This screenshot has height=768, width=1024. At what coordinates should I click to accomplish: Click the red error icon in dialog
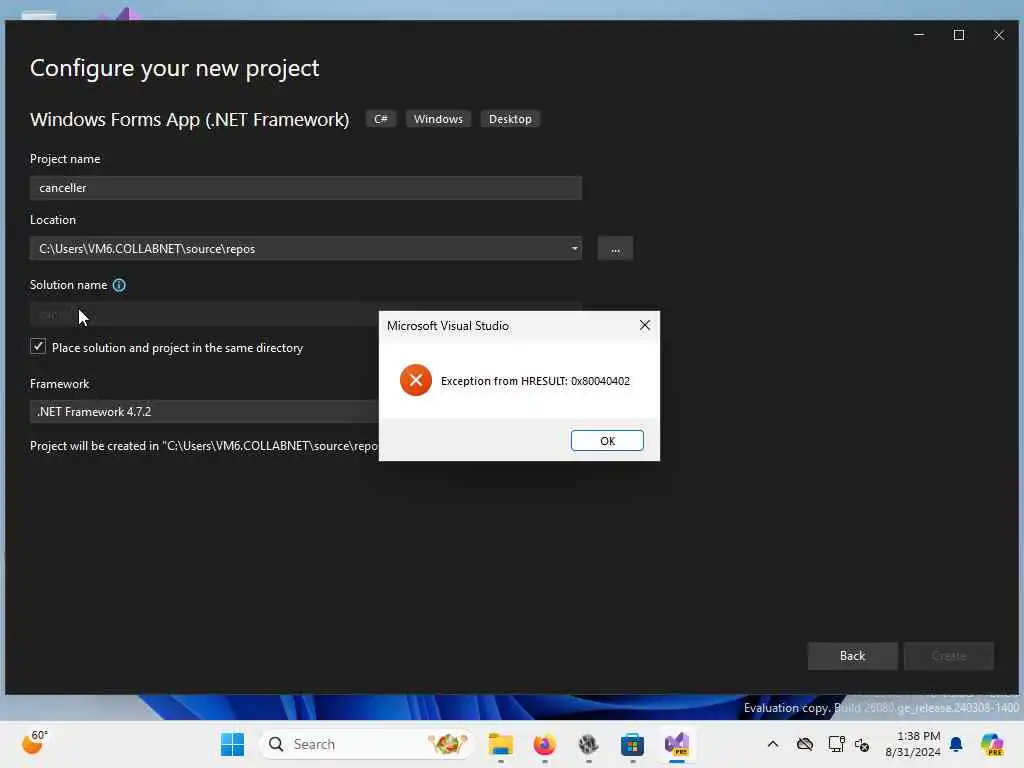pyautogui.click(x=415, y=380)
